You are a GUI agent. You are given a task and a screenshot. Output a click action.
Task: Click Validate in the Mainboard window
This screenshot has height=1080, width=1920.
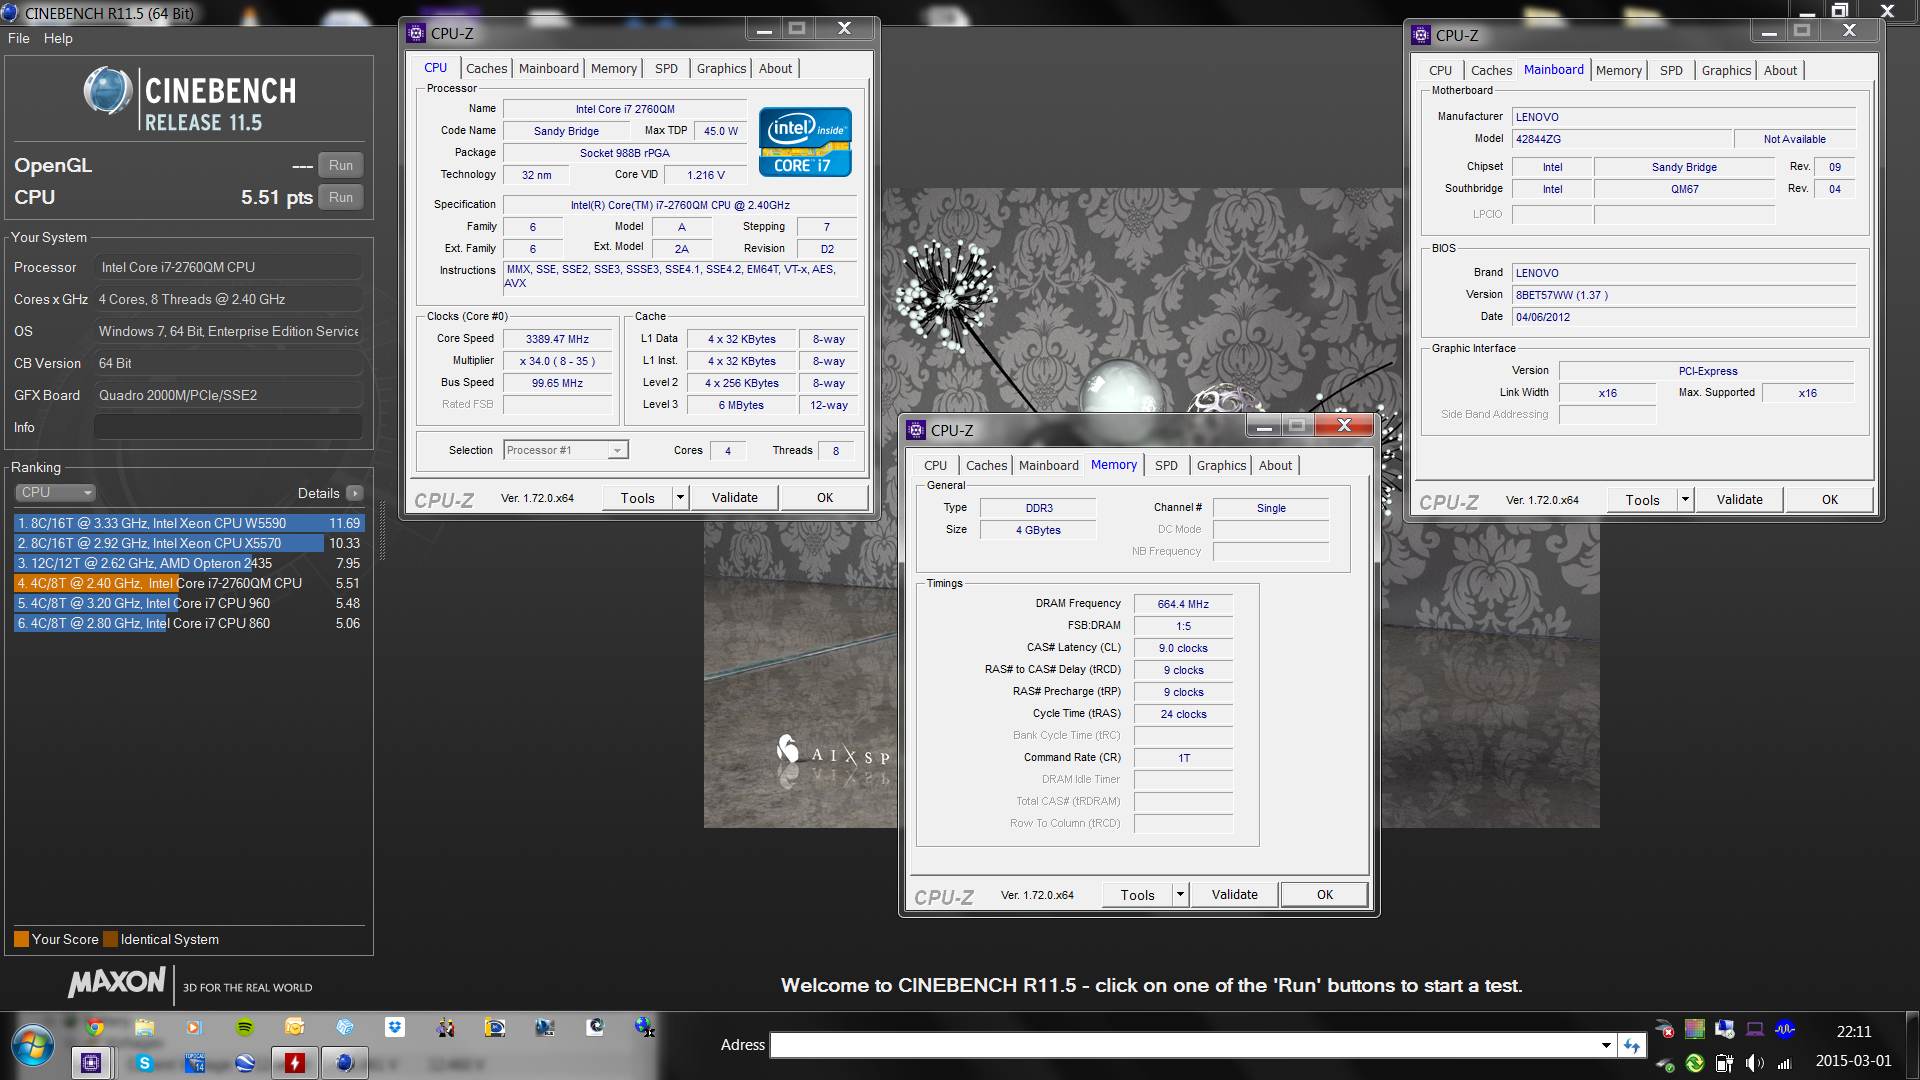(x=1740, y=499)
